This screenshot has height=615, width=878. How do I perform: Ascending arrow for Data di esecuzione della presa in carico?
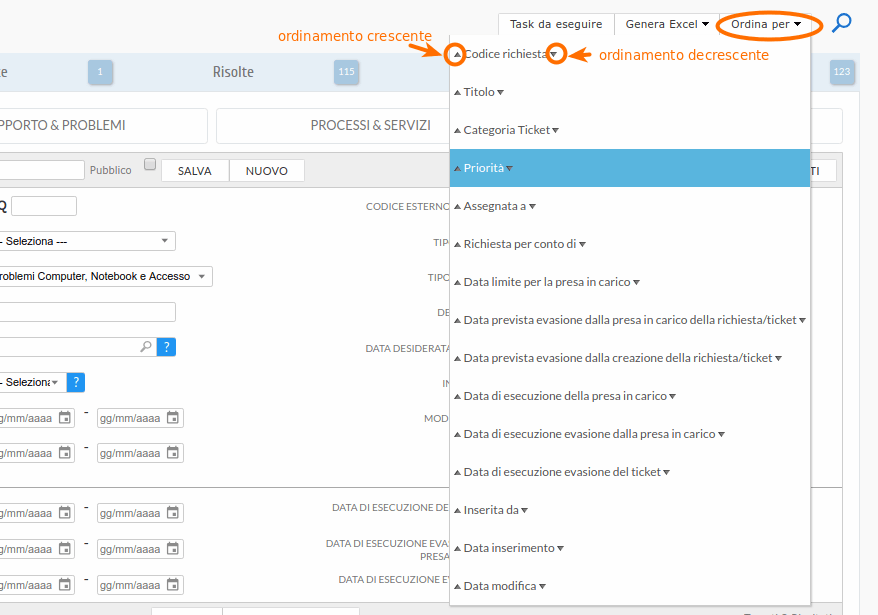tap(457, 397)
